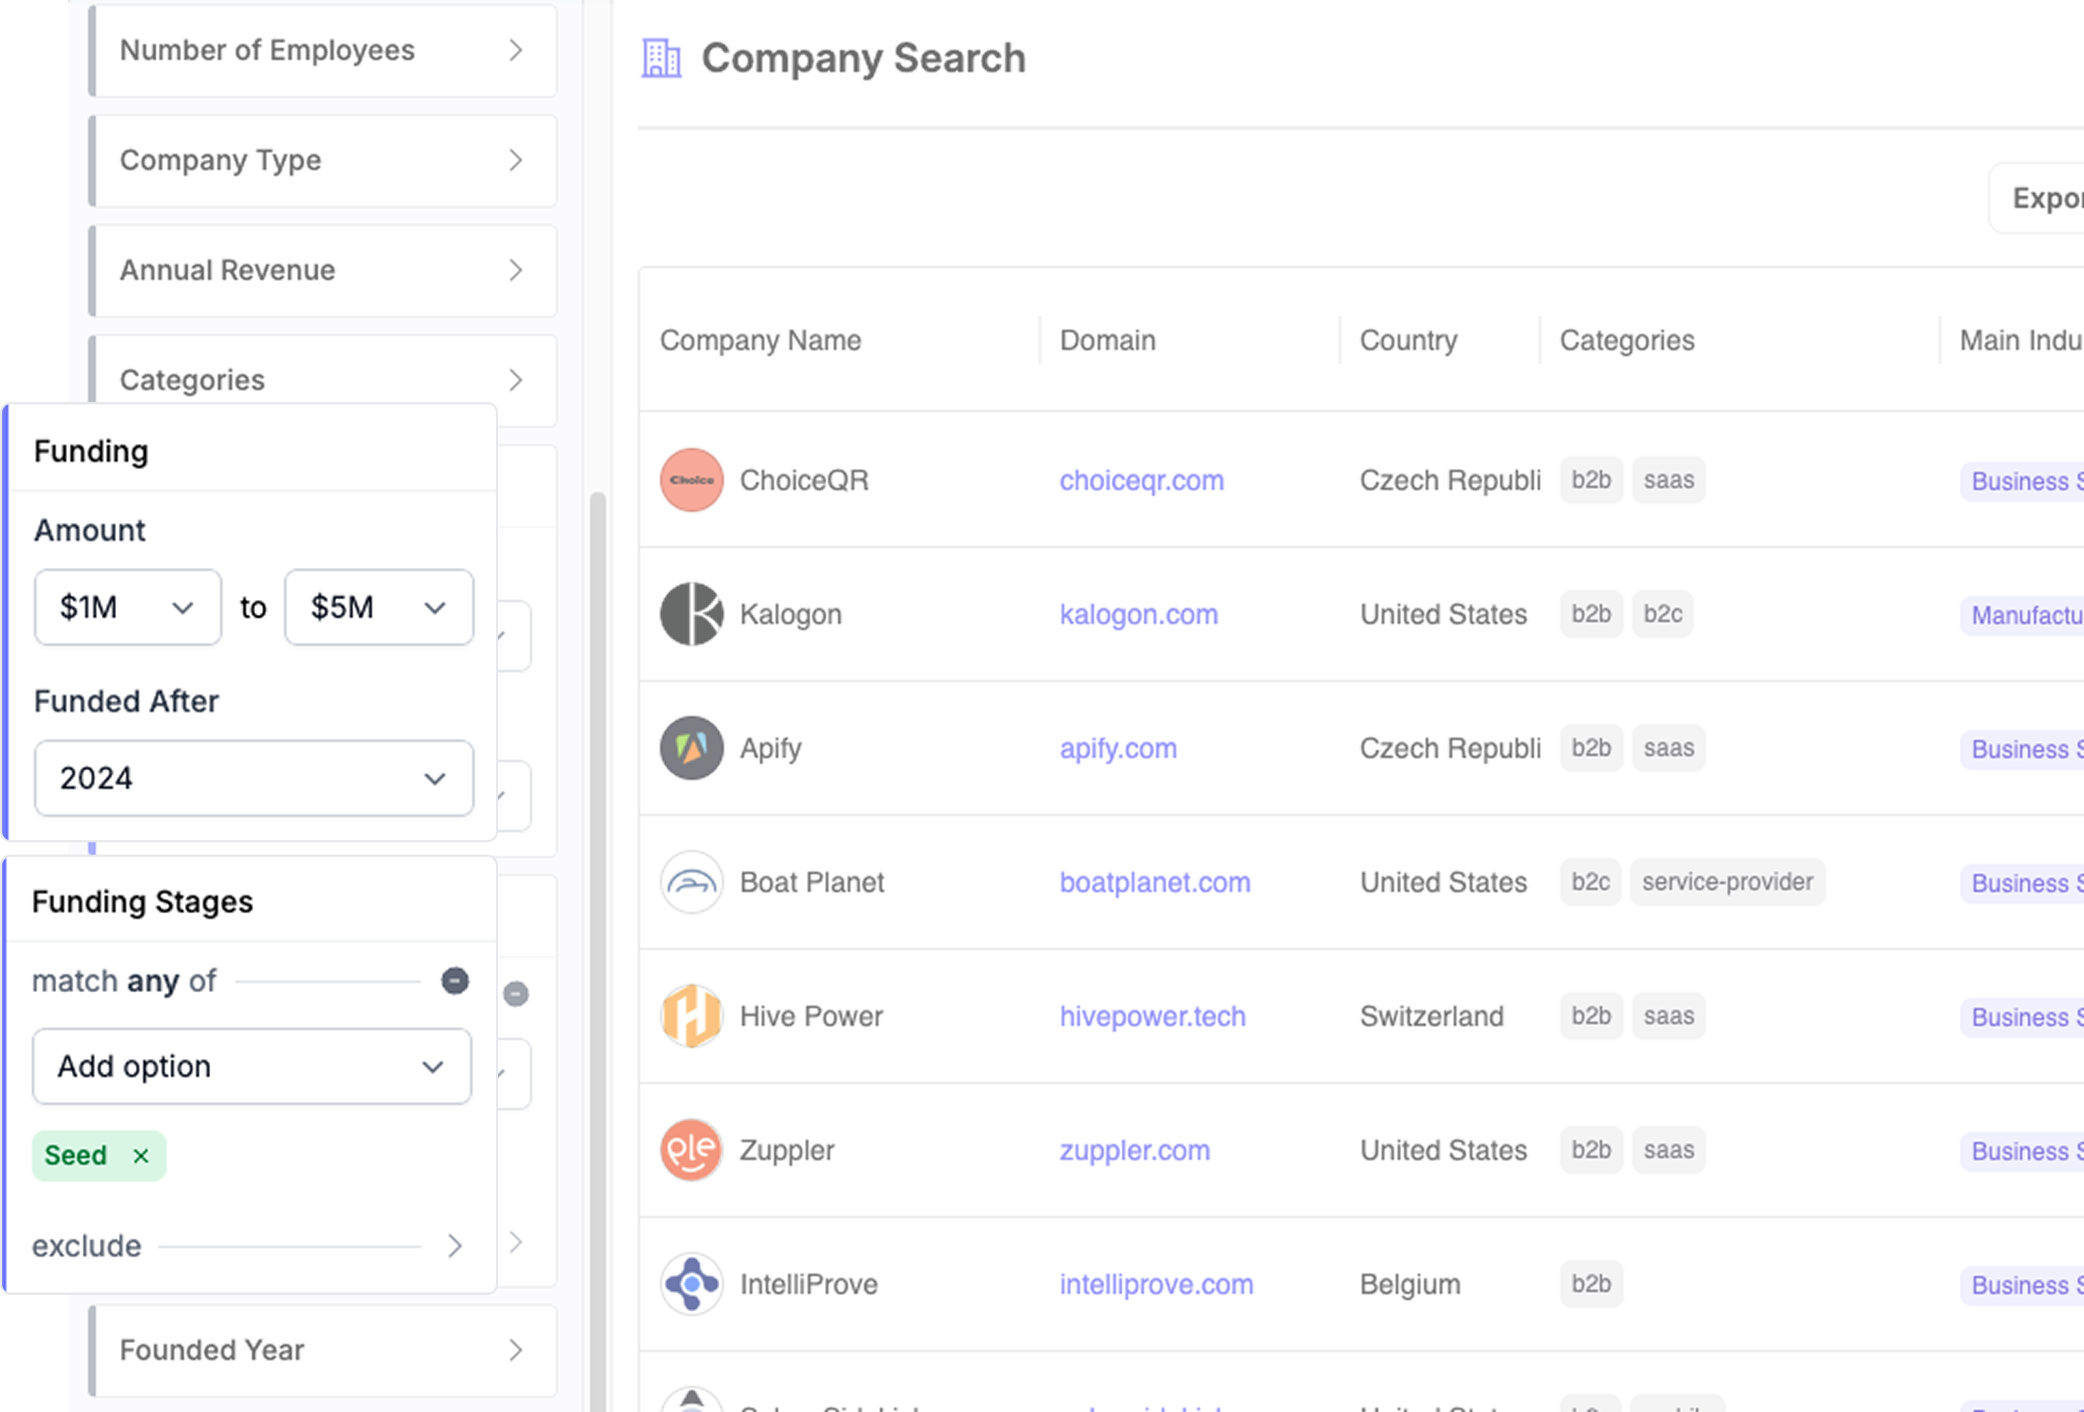The image size is (2084, 1412).
Task: Remove the Seed funding stage tag
Action: click(x=141, y=1156)
